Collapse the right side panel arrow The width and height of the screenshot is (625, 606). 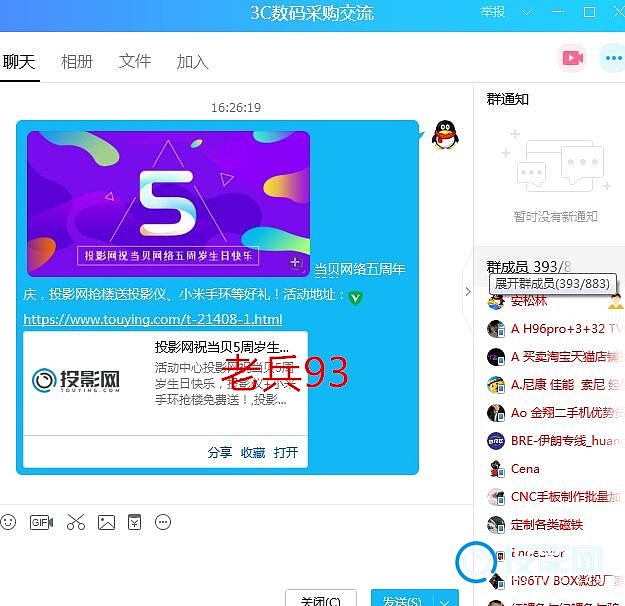pos(468,292)
